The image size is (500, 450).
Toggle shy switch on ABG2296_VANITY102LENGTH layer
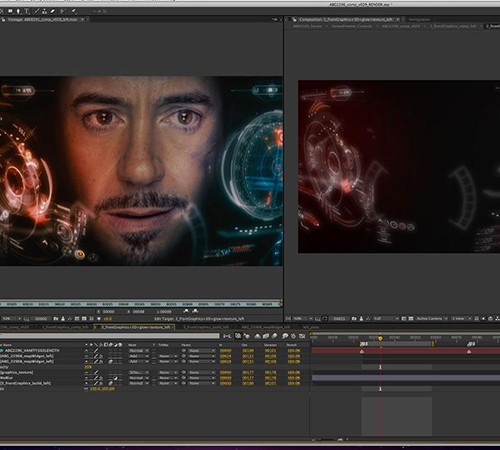click(x=86, y=351)
